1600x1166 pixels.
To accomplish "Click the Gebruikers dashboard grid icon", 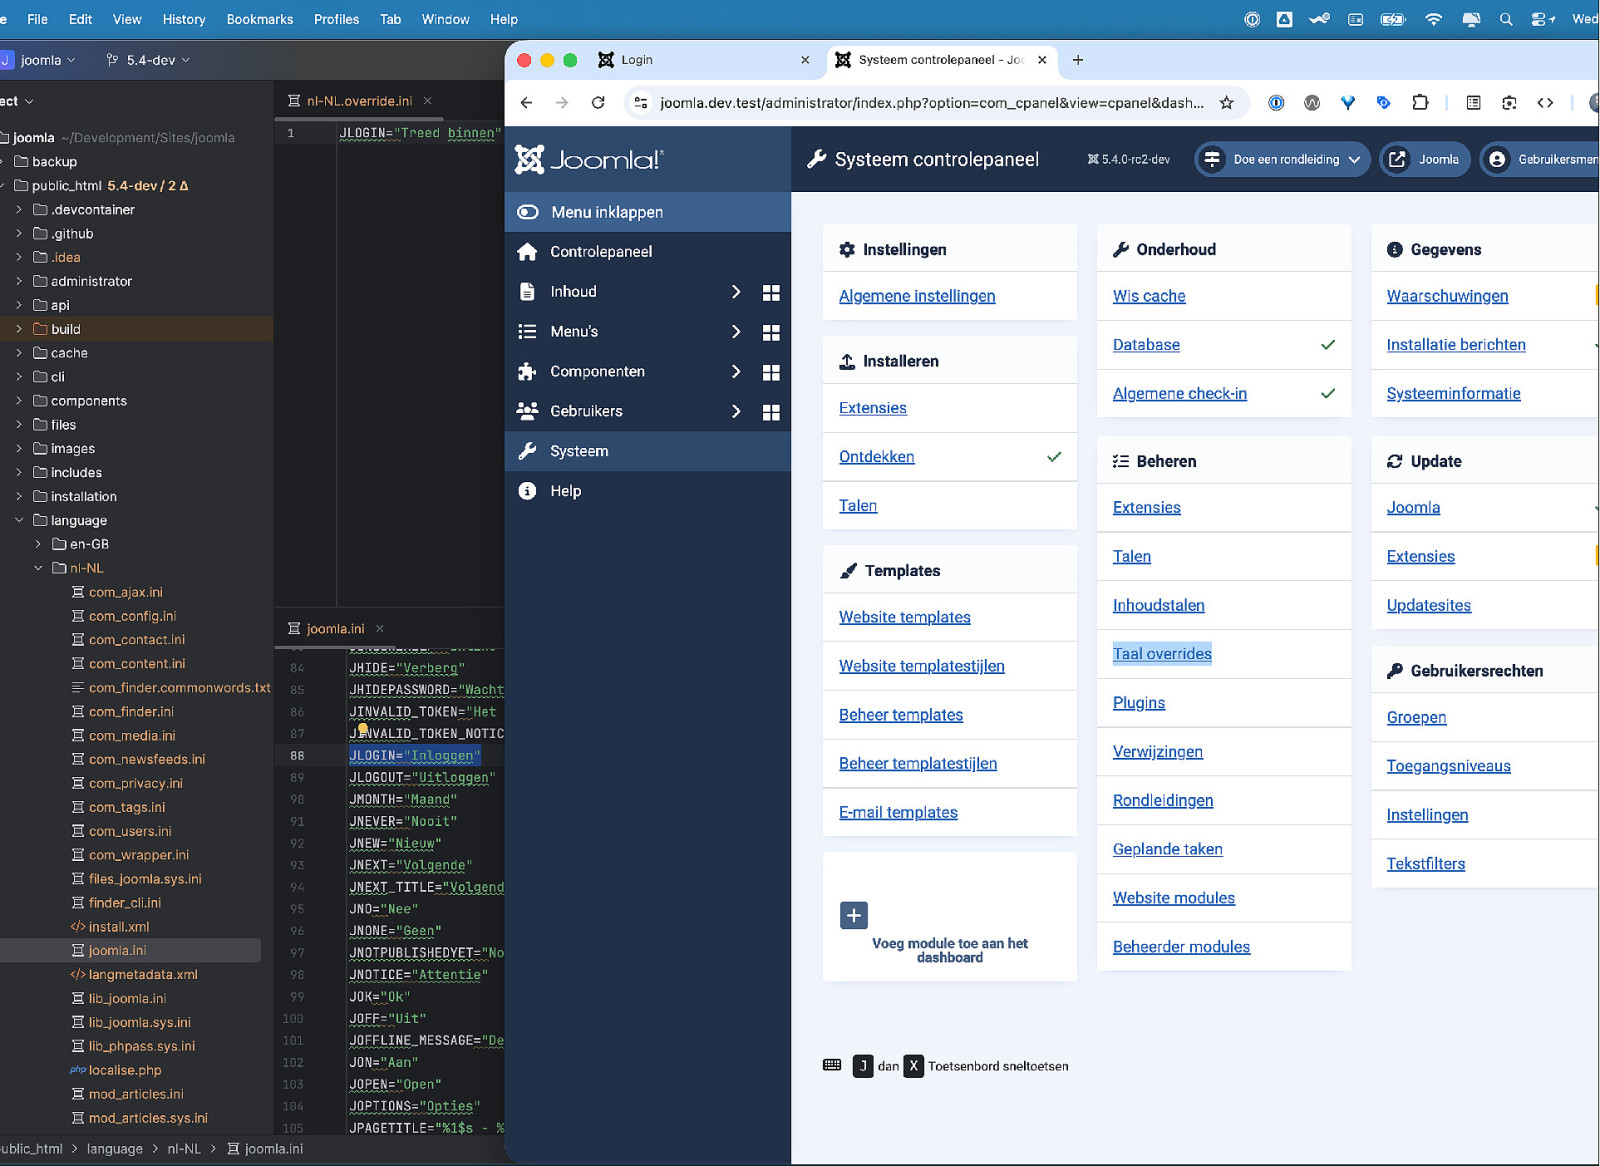I will [x=771, y=412].
